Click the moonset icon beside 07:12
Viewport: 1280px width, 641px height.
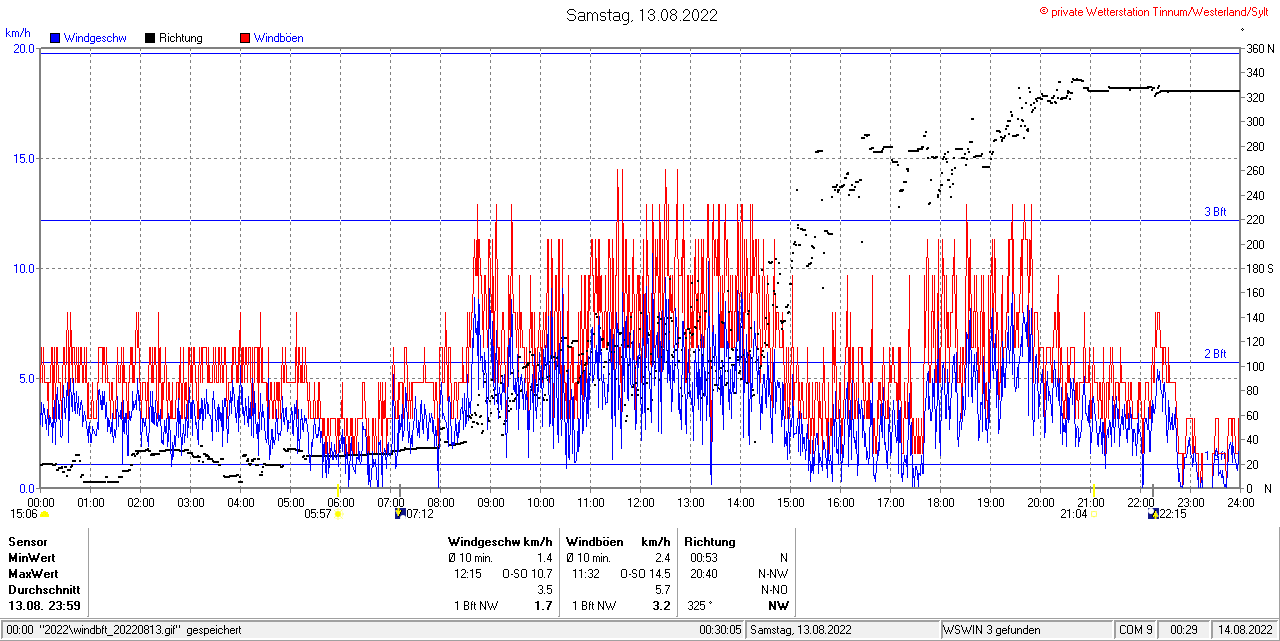tap(400, 514)
